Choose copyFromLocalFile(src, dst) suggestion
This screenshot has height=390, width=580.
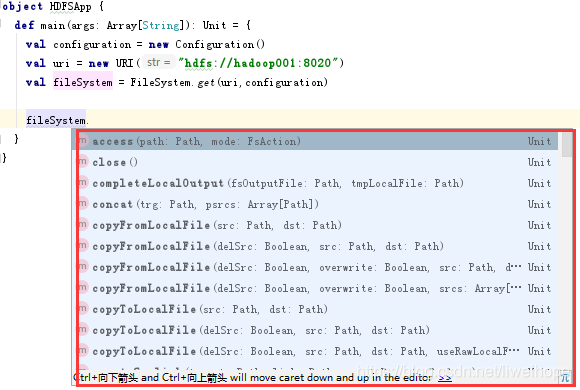pyautogui.click(x=318, y=225)
